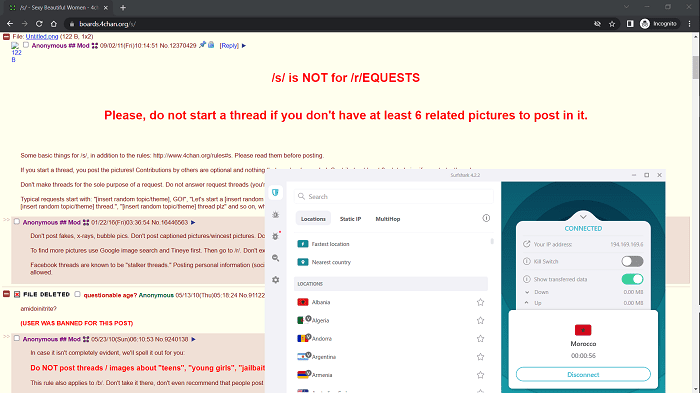
Task: Click the refresh icon beside Your IP address
Action: [x=526, y=244]
